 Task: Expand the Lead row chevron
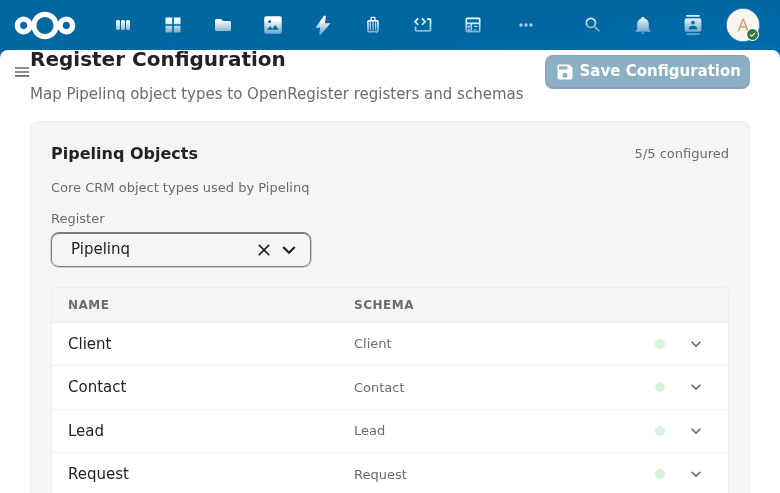tap(696, 431)
